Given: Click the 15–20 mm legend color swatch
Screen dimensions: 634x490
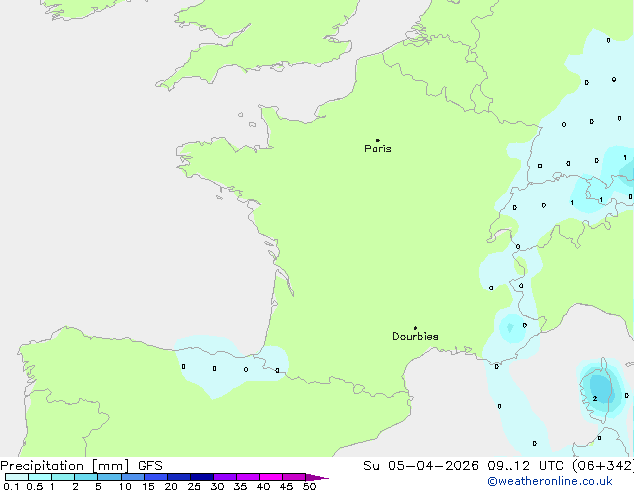Looking at the screenshot, I should (156, 477).
